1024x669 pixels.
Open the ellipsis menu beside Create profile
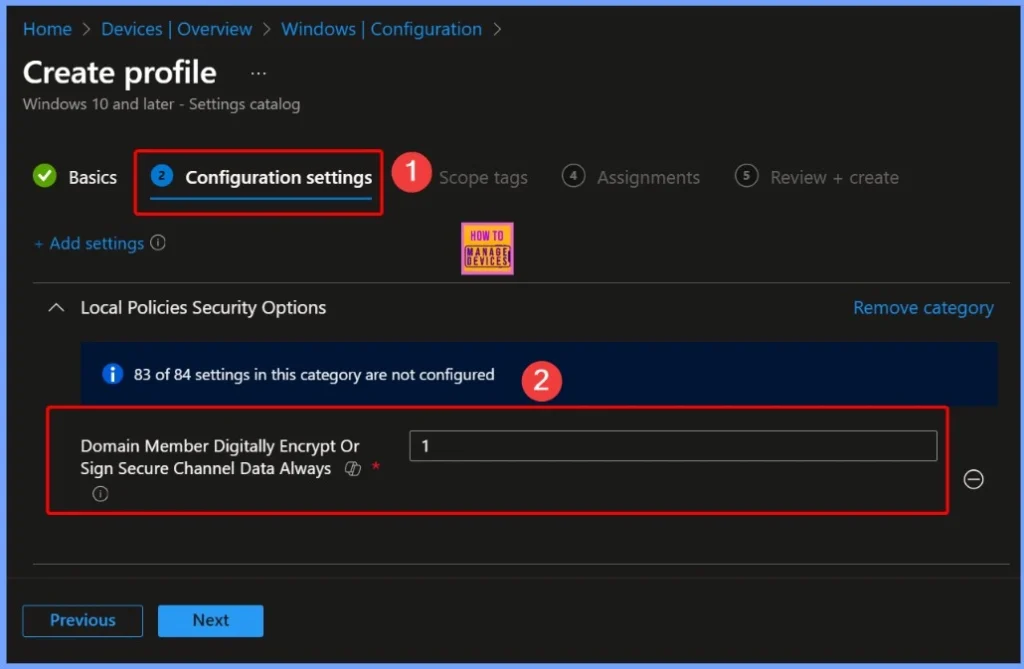click(258, 72)
